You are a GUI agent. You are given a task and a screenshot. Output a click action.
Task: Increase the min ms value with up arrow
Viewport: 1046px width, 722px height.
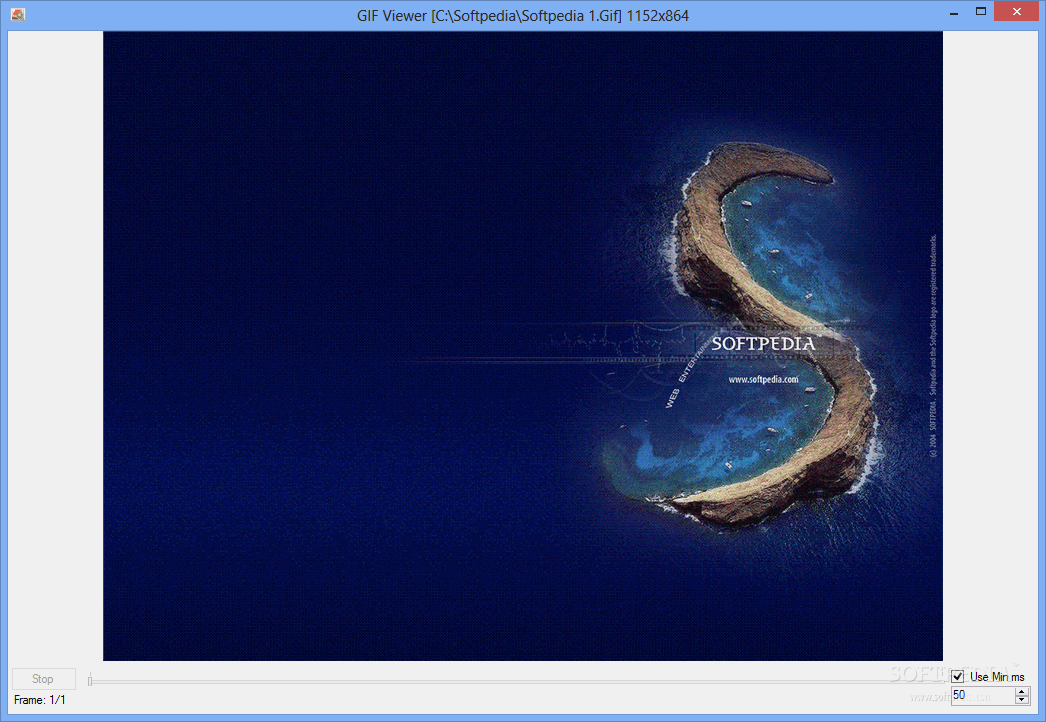pos(1022,691)
